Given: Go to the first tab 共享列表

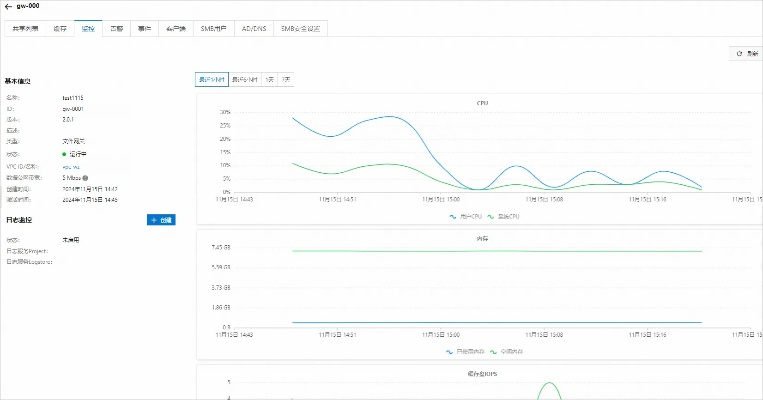Looking at the screenshot, I should coord(25,29).
